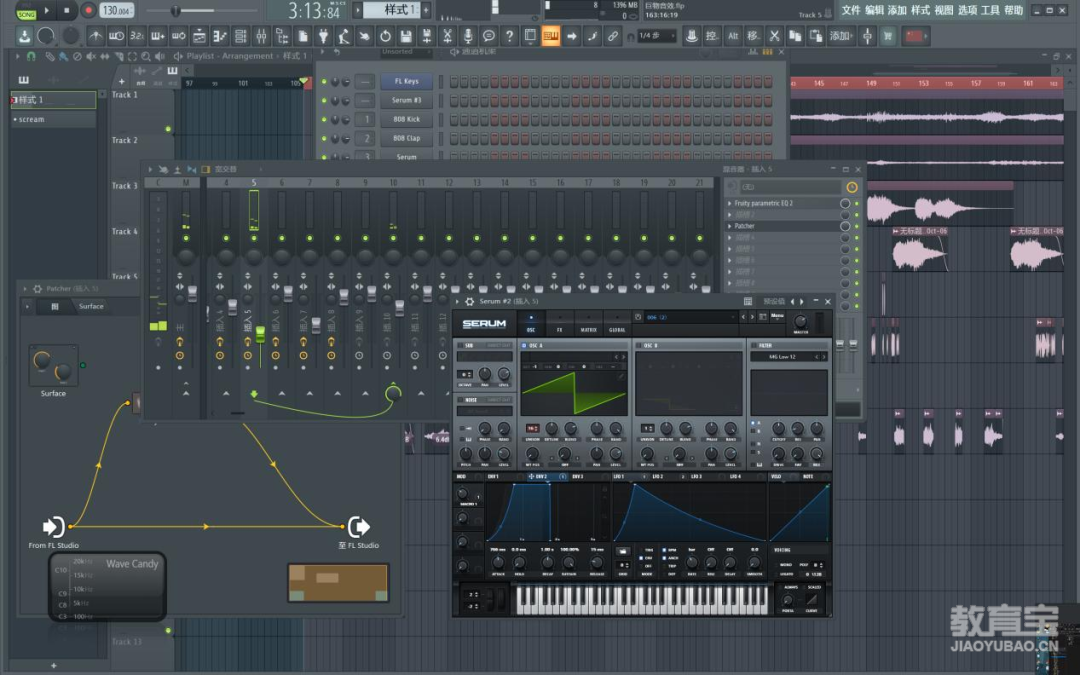Expand the Patcher effect slot arrow
The width and height of the screenshot is (1080, 675).
(729, 226)
